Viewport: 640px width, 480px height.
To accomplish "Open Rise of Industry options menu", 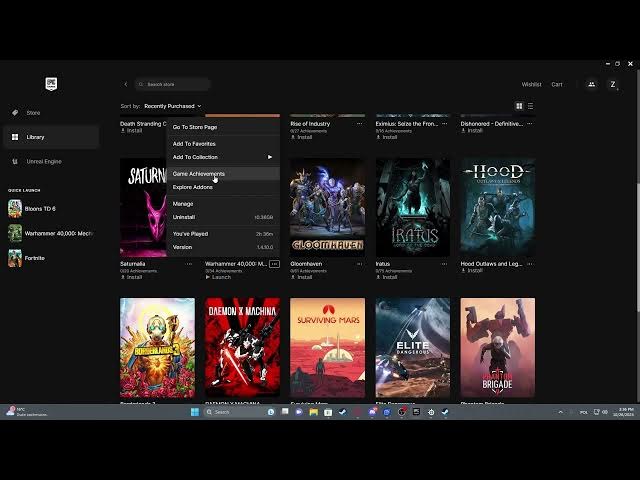I will pos(359,124).
